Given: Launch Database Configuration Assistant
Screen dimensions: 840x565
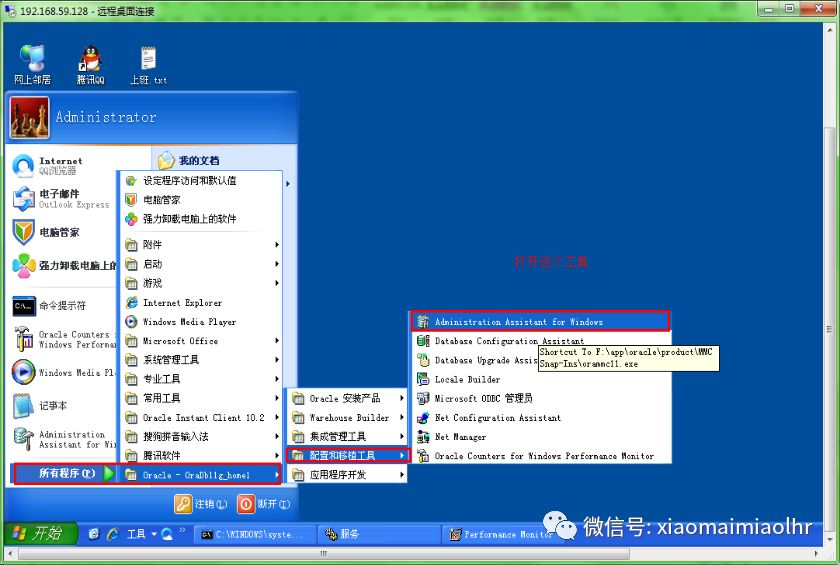Looking at the screenshot, I should pyautogui.click(x=541, y=341).
